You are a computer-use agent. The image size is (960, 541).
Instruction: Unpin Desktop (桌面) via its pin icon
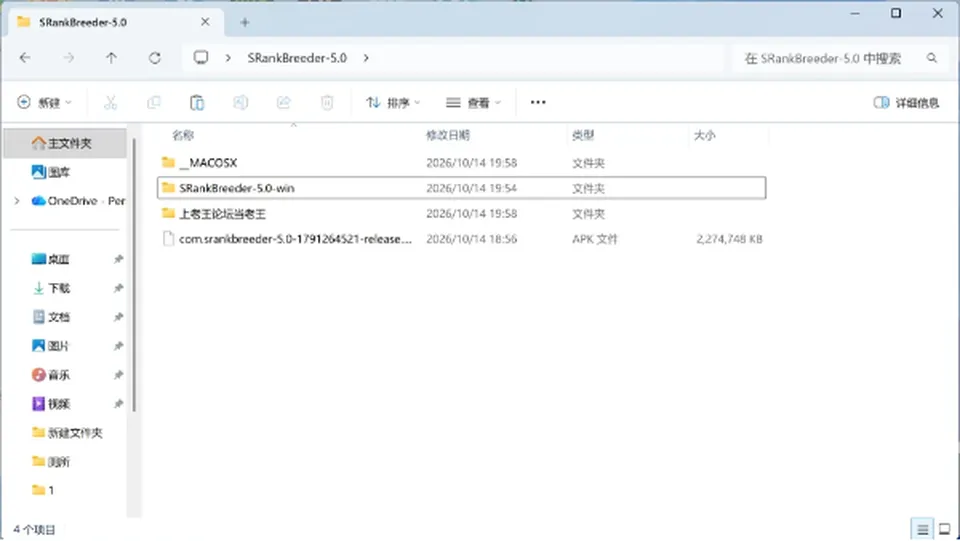[118, 259]
